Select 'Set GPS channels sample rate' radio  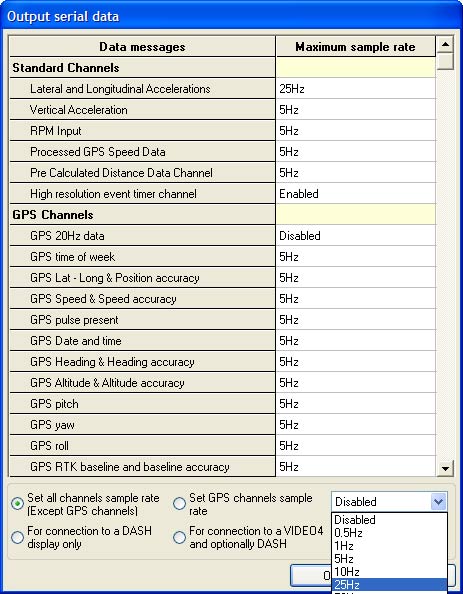(x=179, y=504)
